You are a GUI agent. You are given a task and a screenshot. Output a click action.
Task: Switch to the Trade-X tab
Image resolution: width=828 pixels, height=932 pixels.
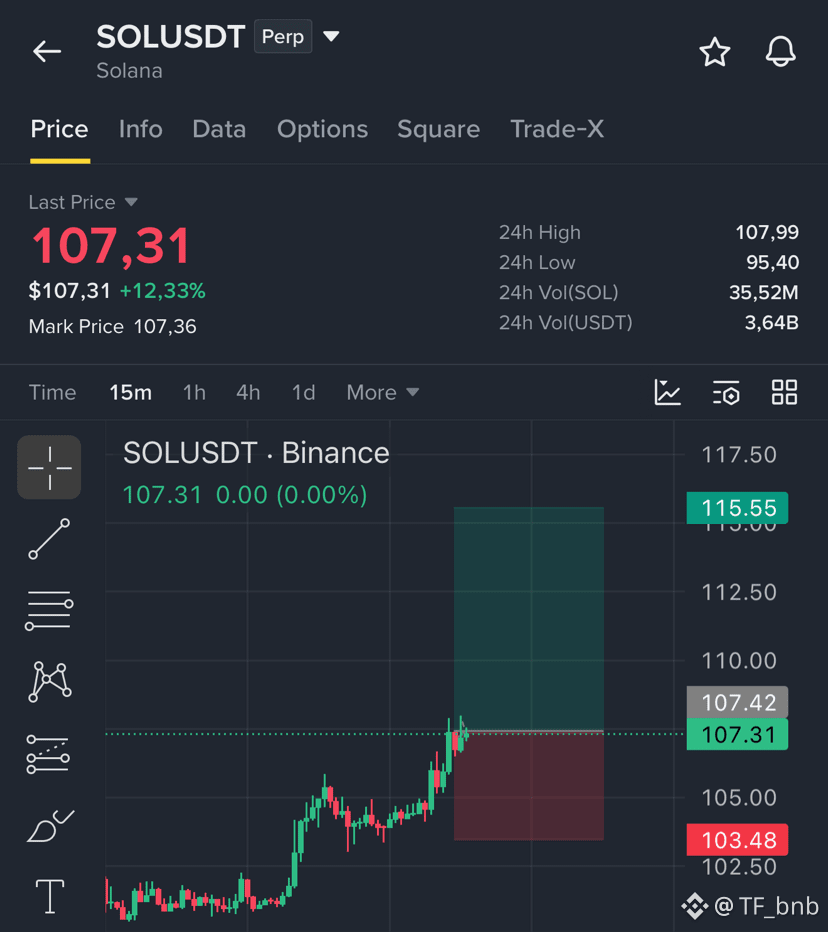click(557, 129)
